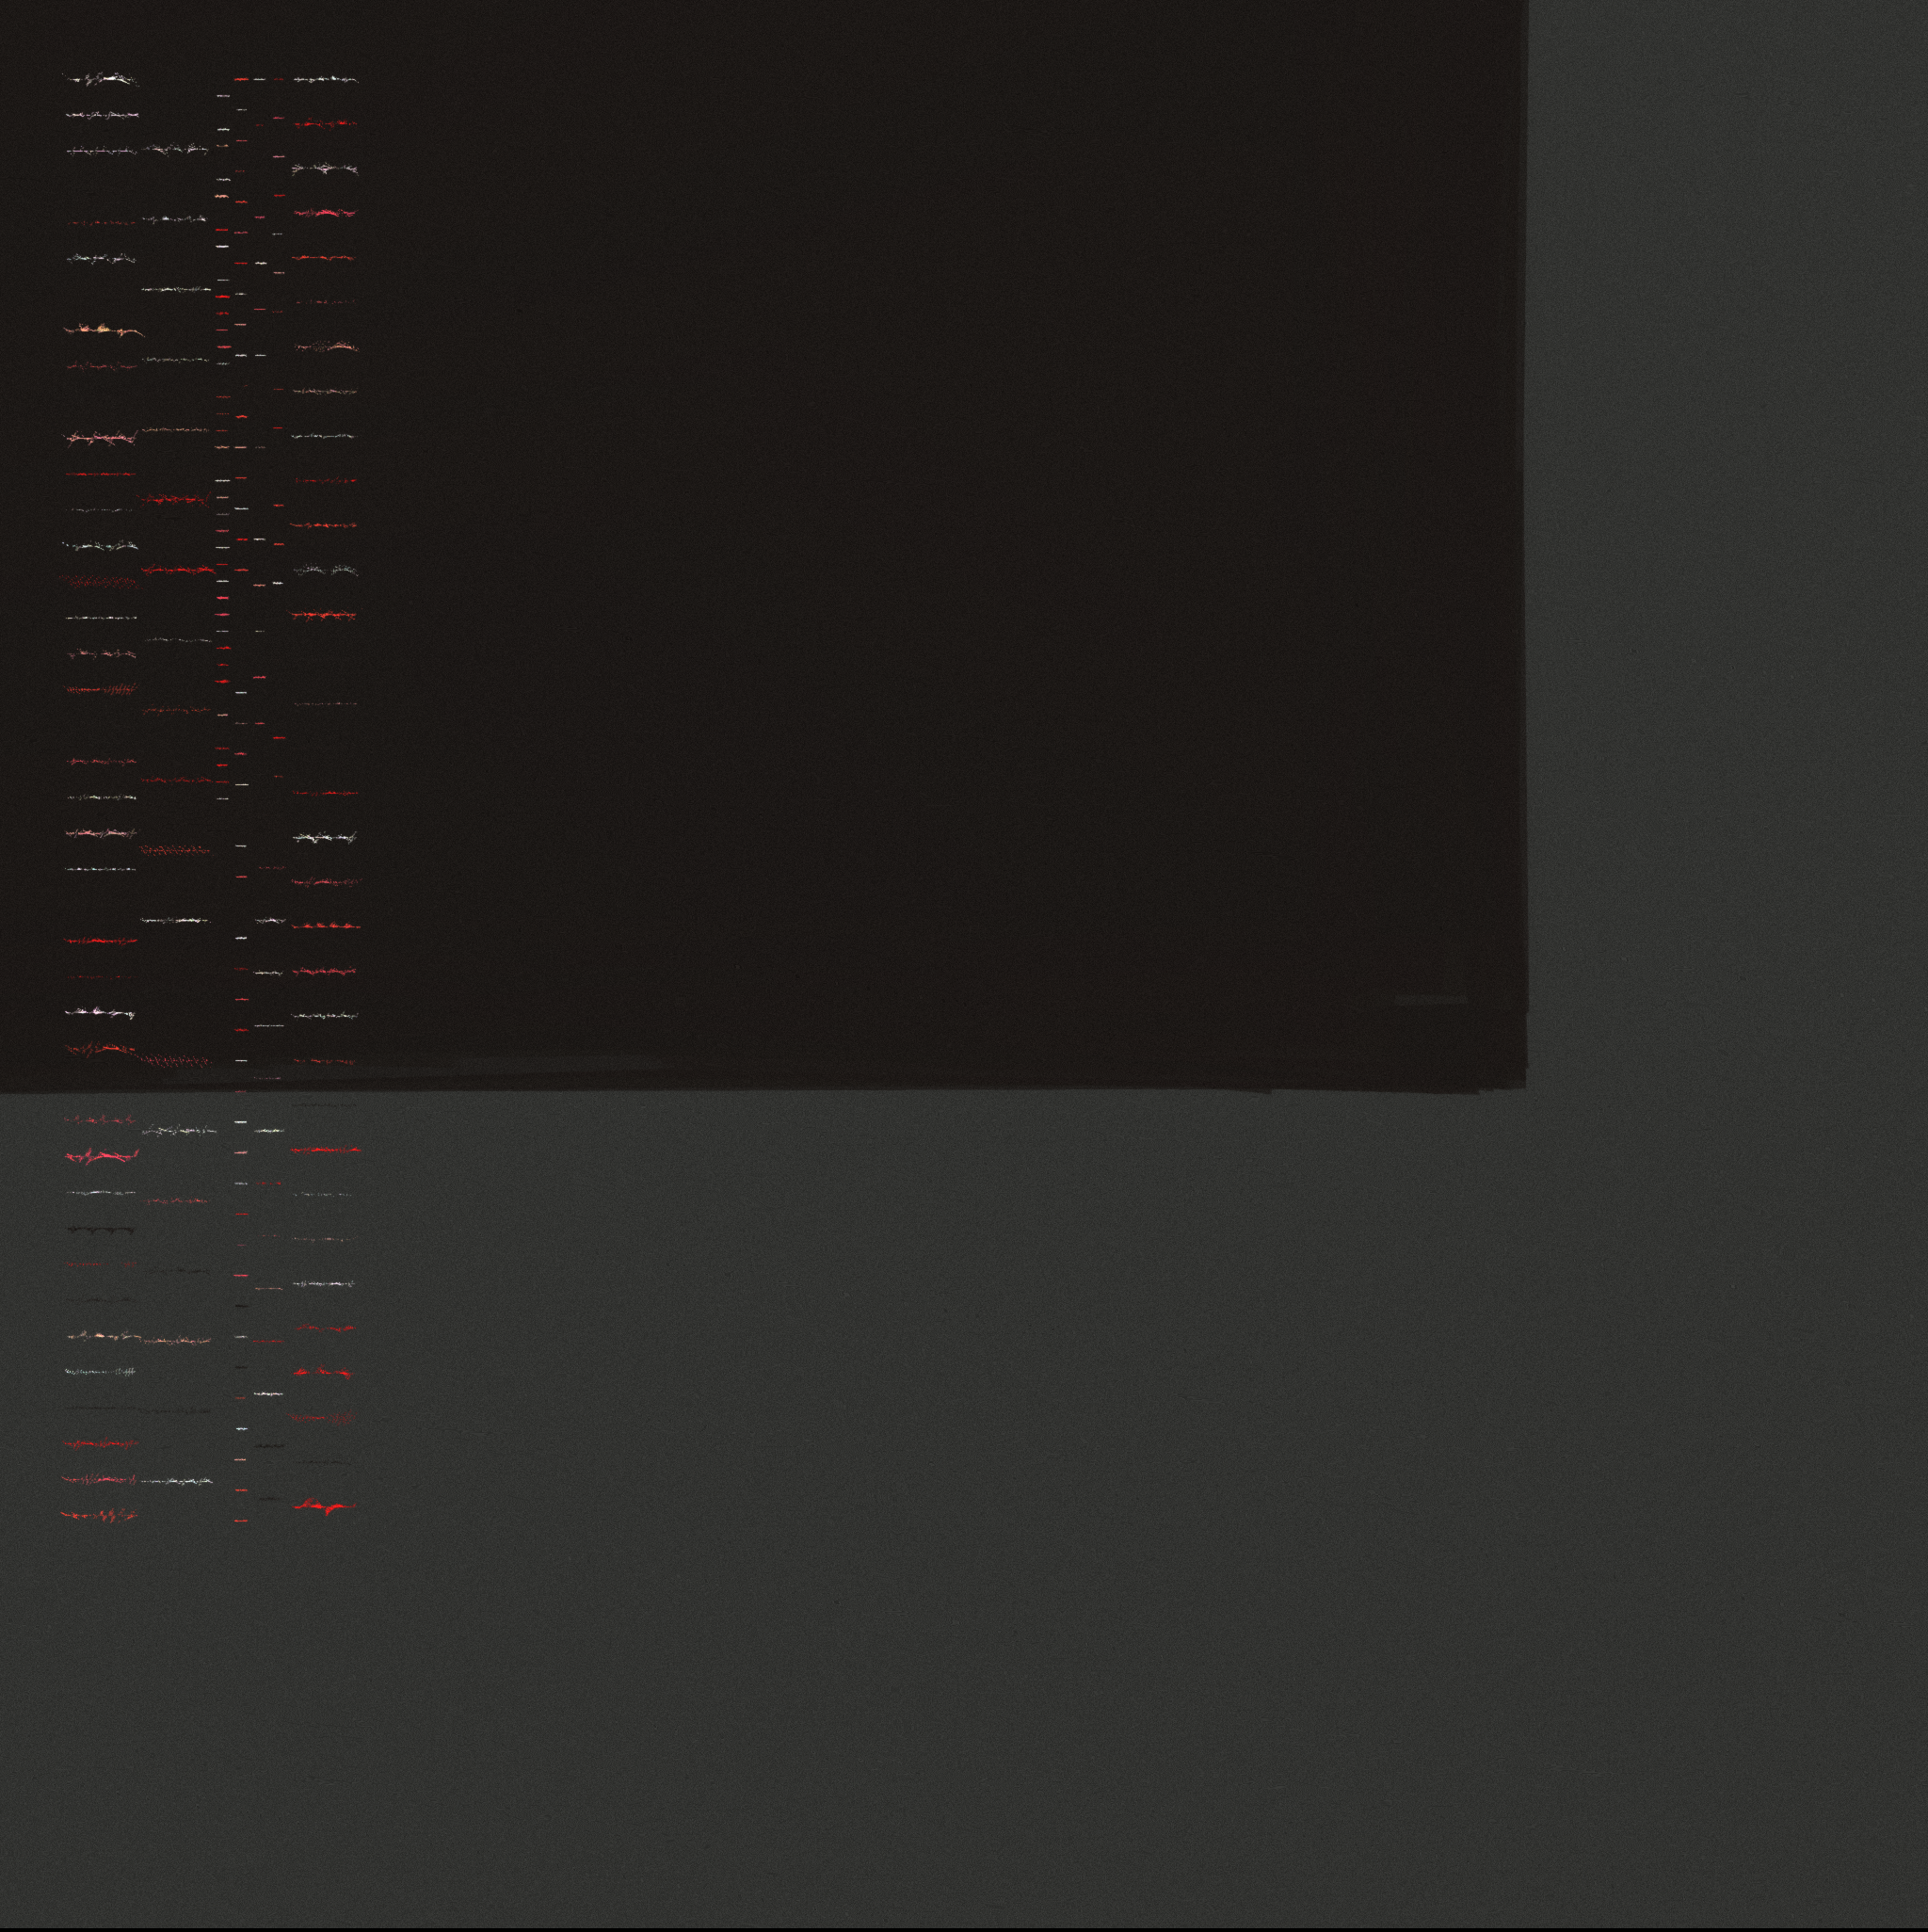
Task: Click the faint gray bar near the dark panel's bottom-right
Action: pyautogui.click(x=1430, y=999)
